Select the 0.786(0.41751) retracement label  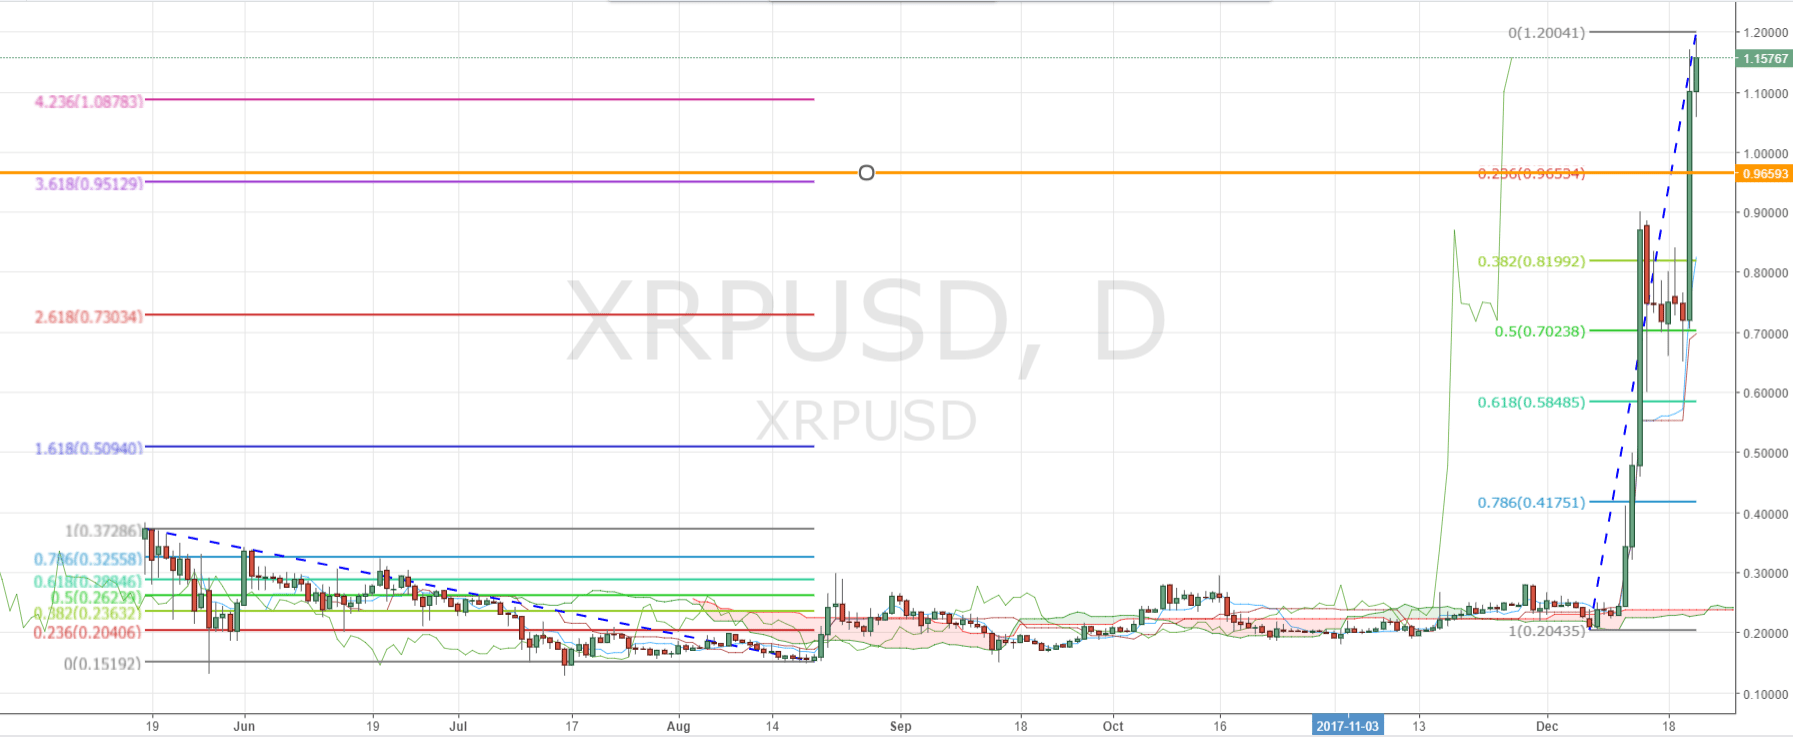[x=1531, y=502]
